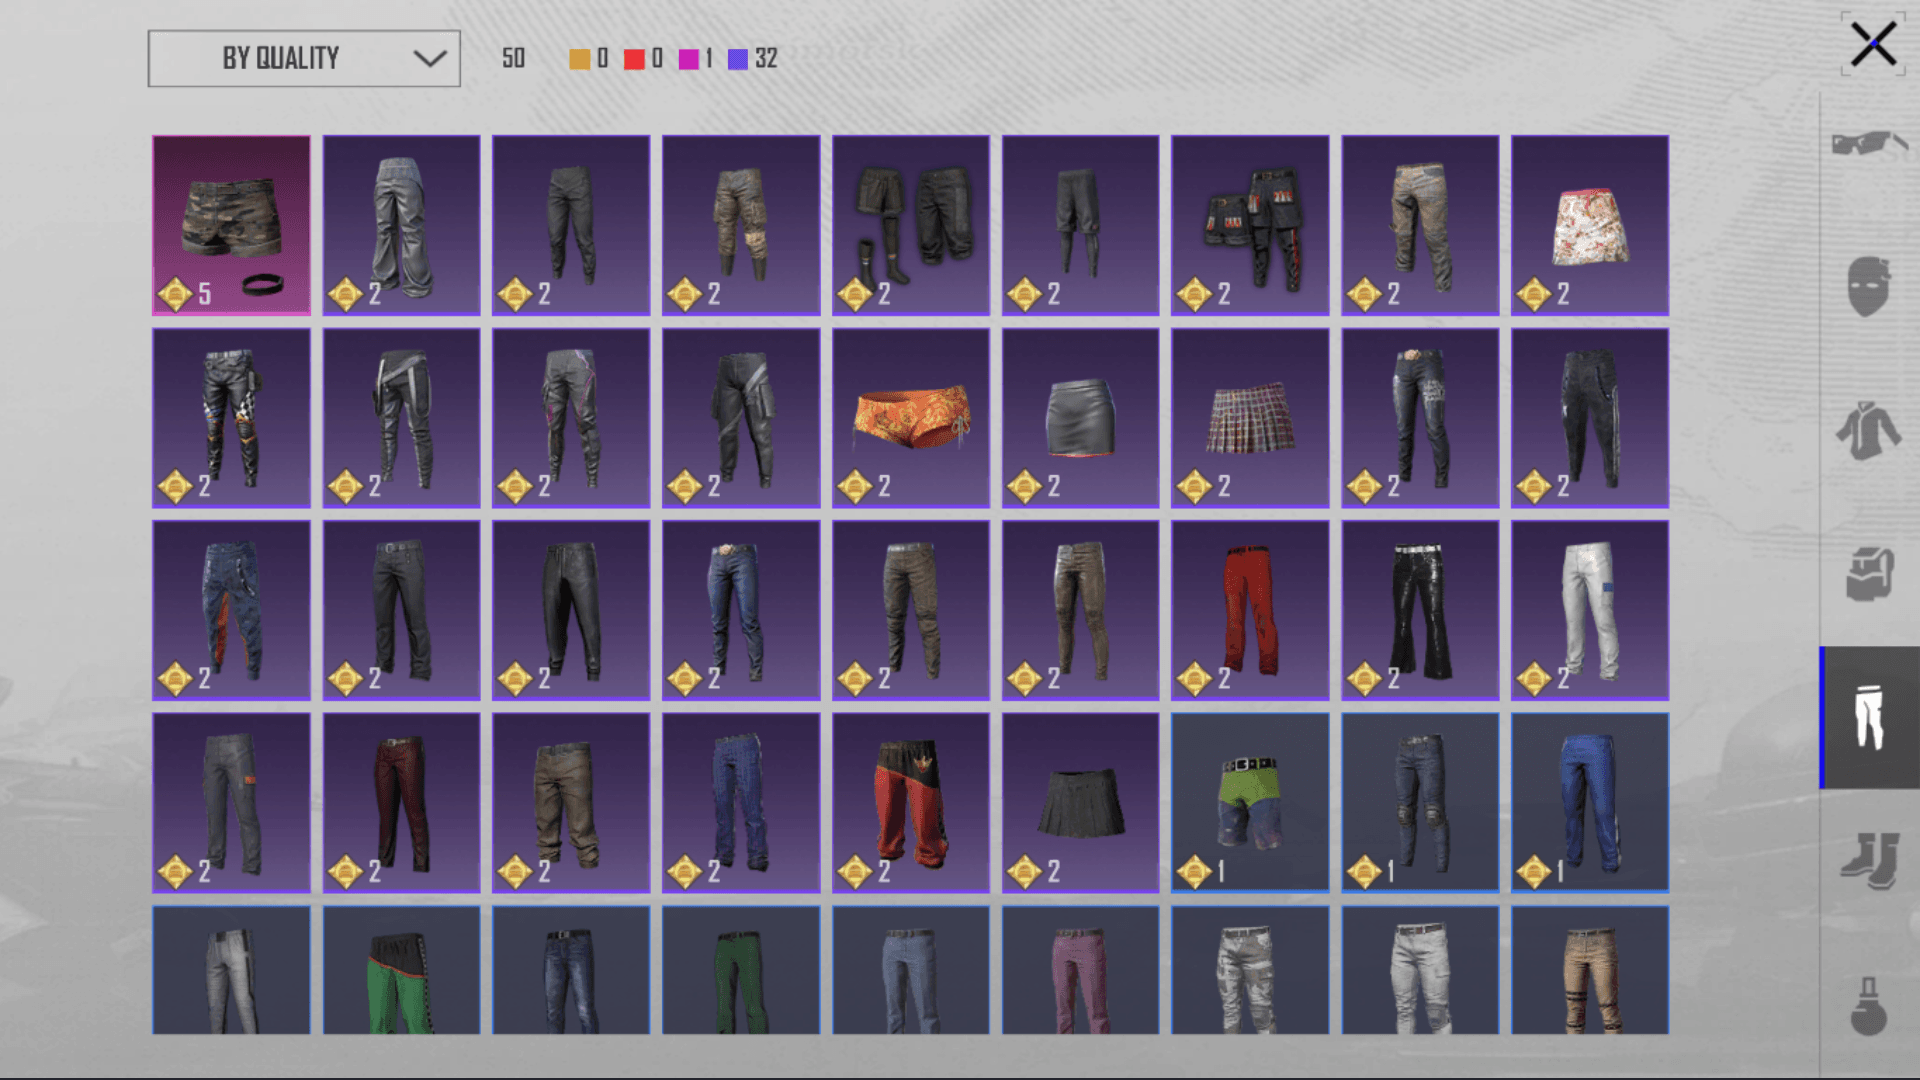Select the jacket category icon
The width and height of the screenshot is (1920, 1080).
1869,431
